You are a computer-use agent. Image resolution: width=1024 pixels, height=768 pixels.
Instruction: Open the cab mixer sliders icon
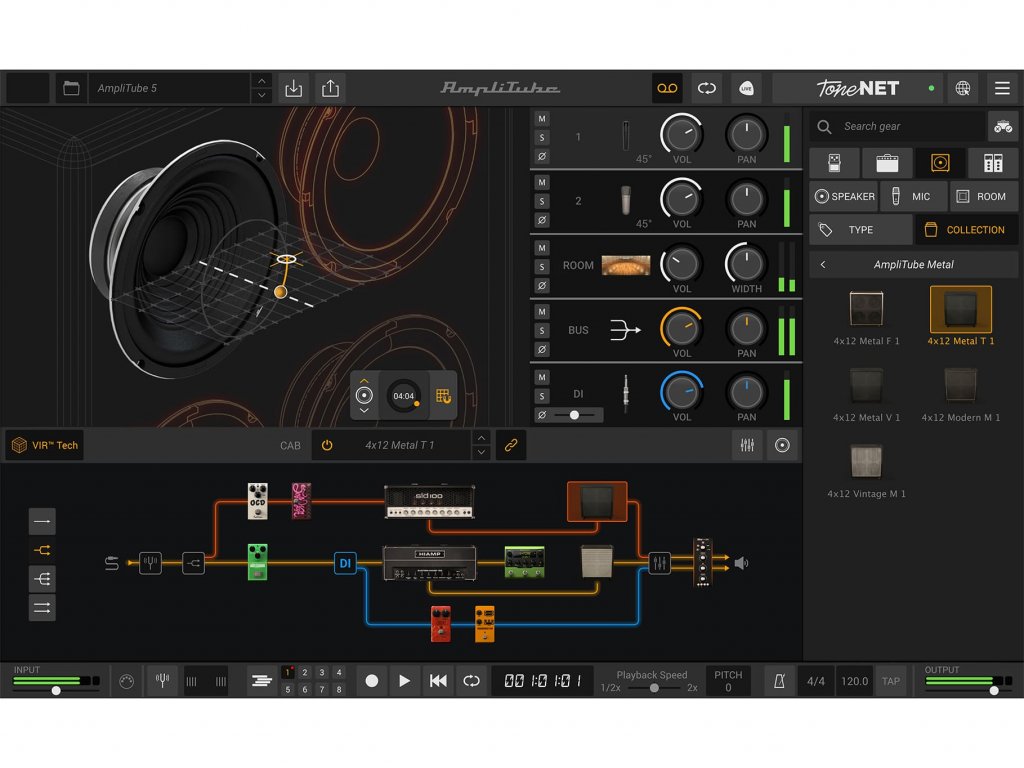[747, 445]
